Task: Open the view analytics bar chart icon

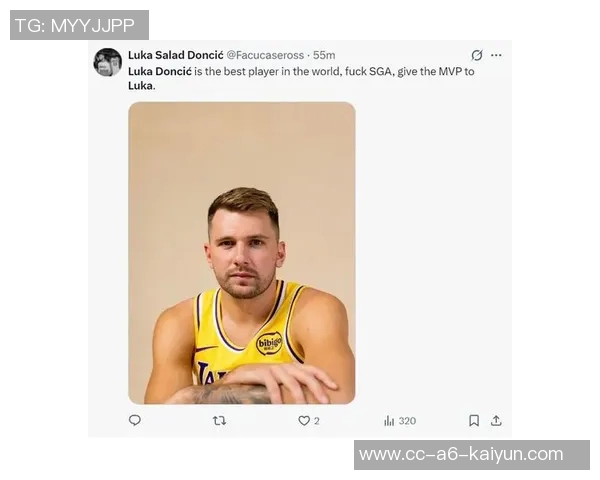Action: (x=389, y=421)
